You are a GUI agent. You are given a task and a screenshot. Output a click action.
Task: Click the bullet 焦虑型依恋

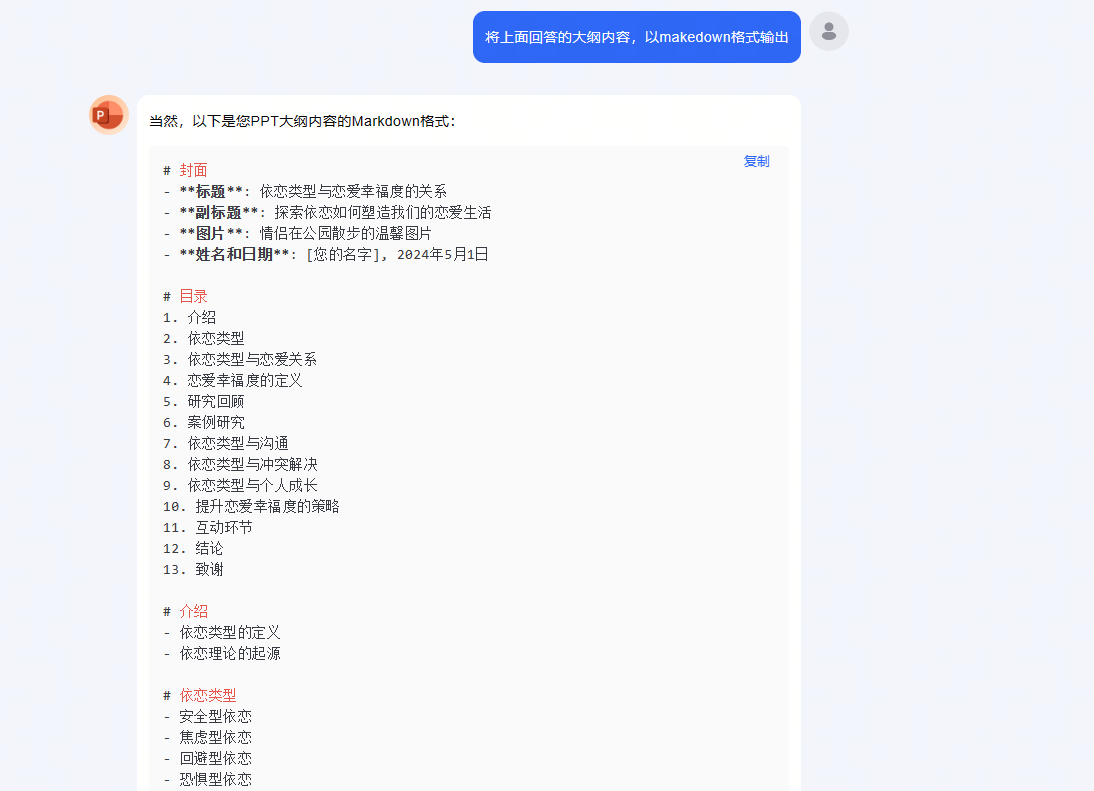207,737
